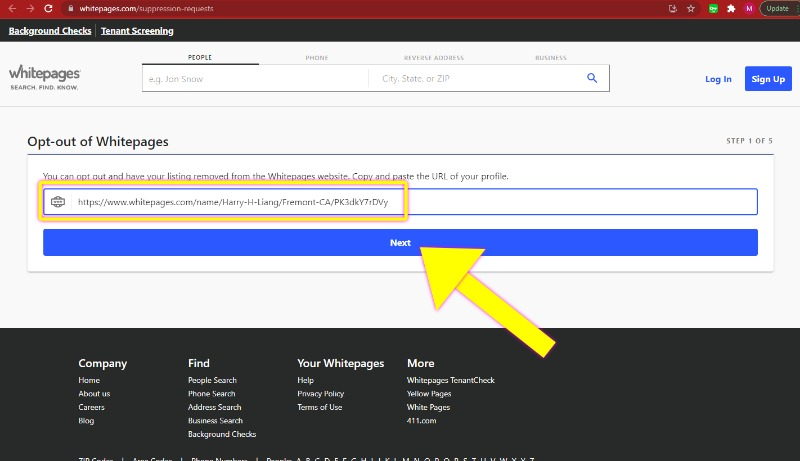The image size is (800, 461).
Task: Open the Business Search footer link
Action: point(215,421)
